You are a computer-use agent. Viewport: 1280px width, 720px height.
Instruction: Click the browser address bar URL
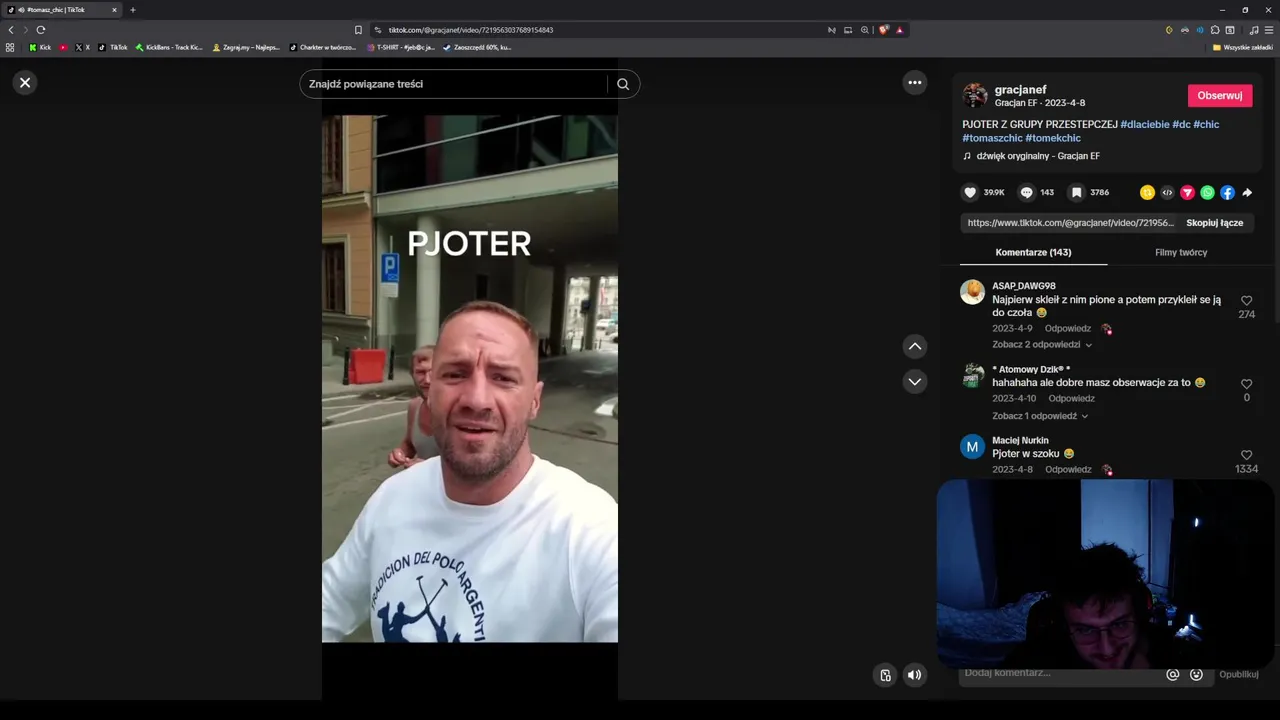[470, 30]
